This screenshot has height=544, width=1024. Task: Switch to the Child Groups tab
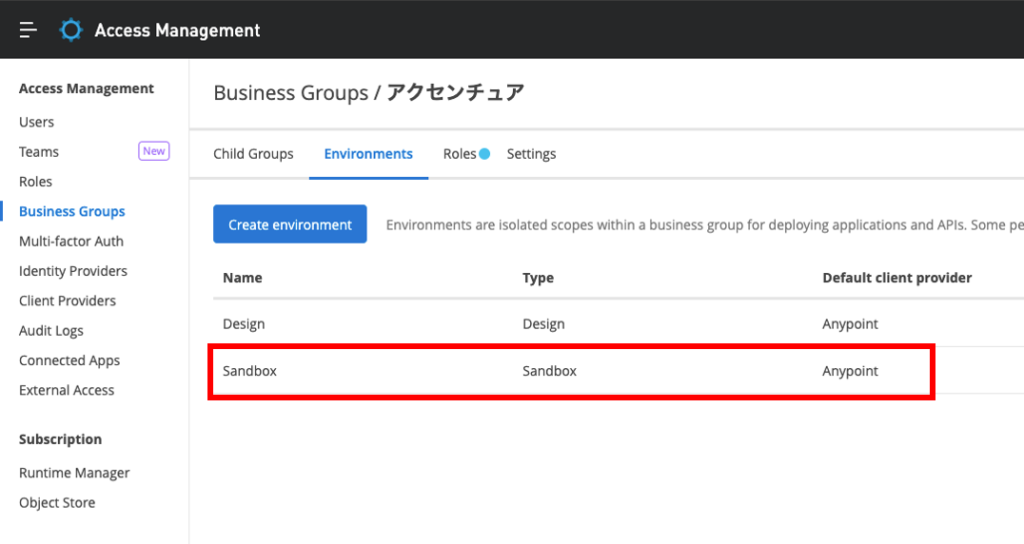[x=253, y=154]
